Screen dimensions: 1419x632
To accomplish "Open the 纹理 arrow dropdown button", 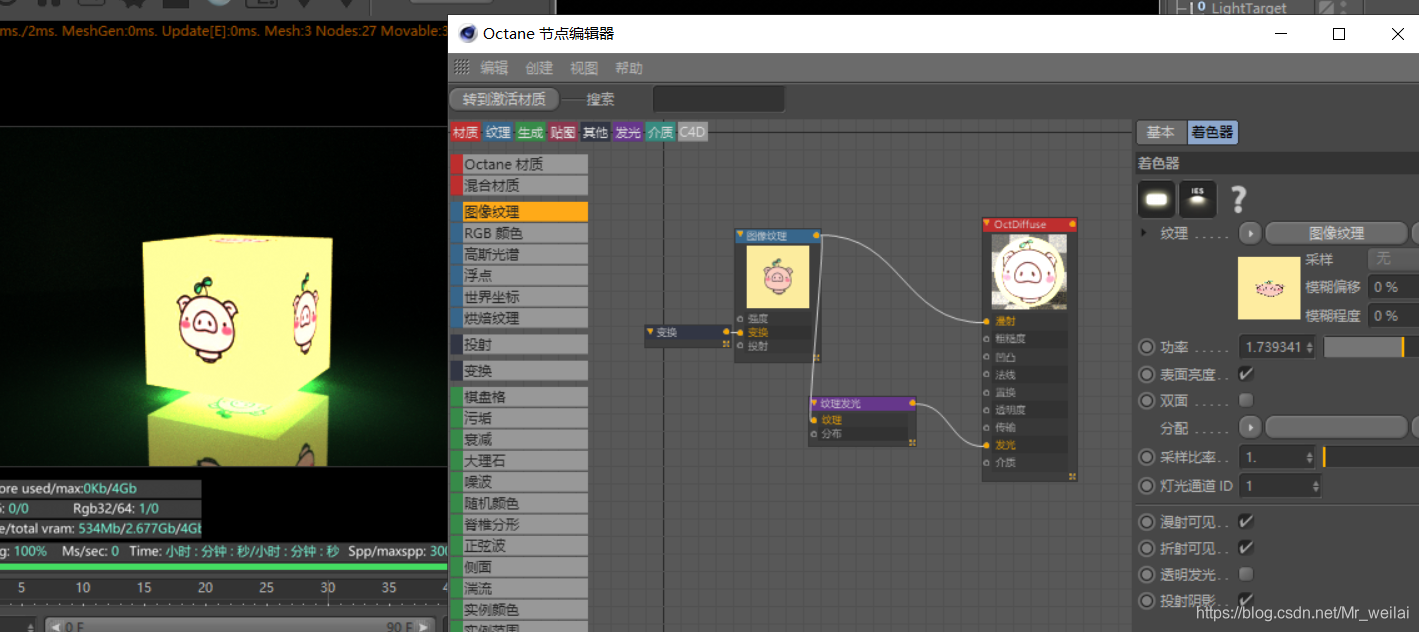I will [x=1250, y=233].
